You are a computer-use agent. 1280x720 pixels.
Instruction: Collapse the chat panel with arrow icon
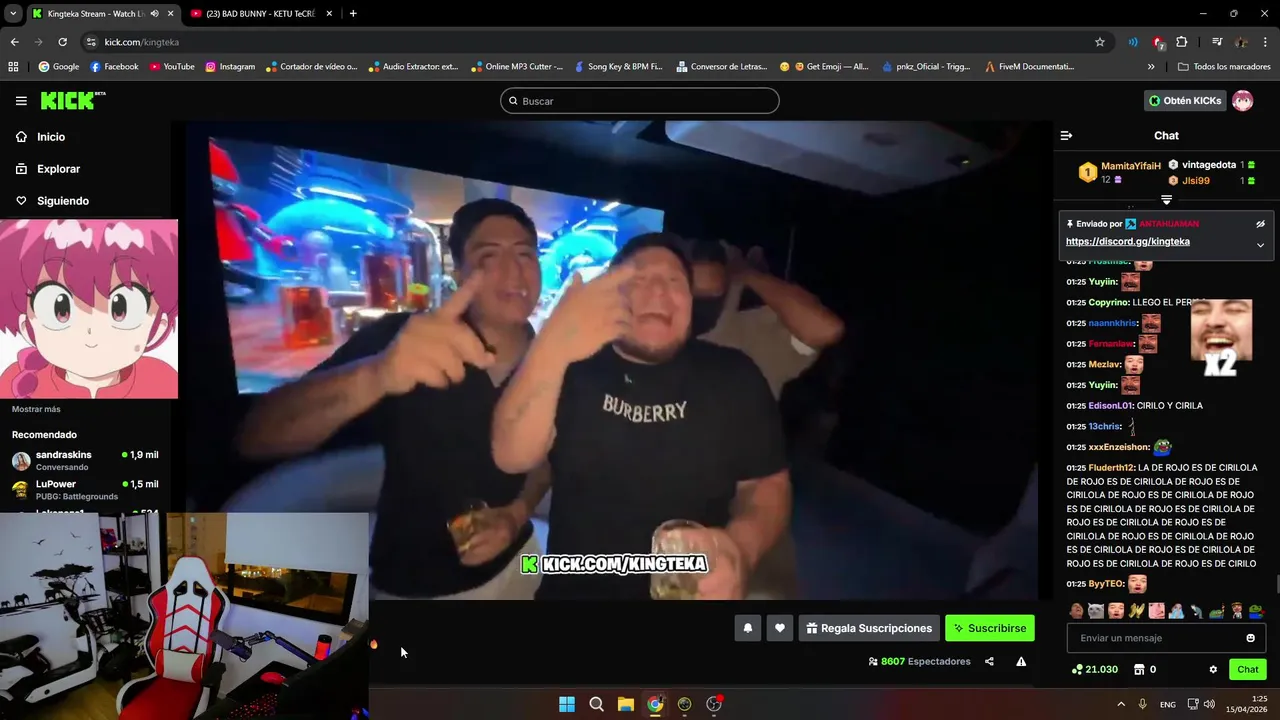click(x=1066, y=135)
